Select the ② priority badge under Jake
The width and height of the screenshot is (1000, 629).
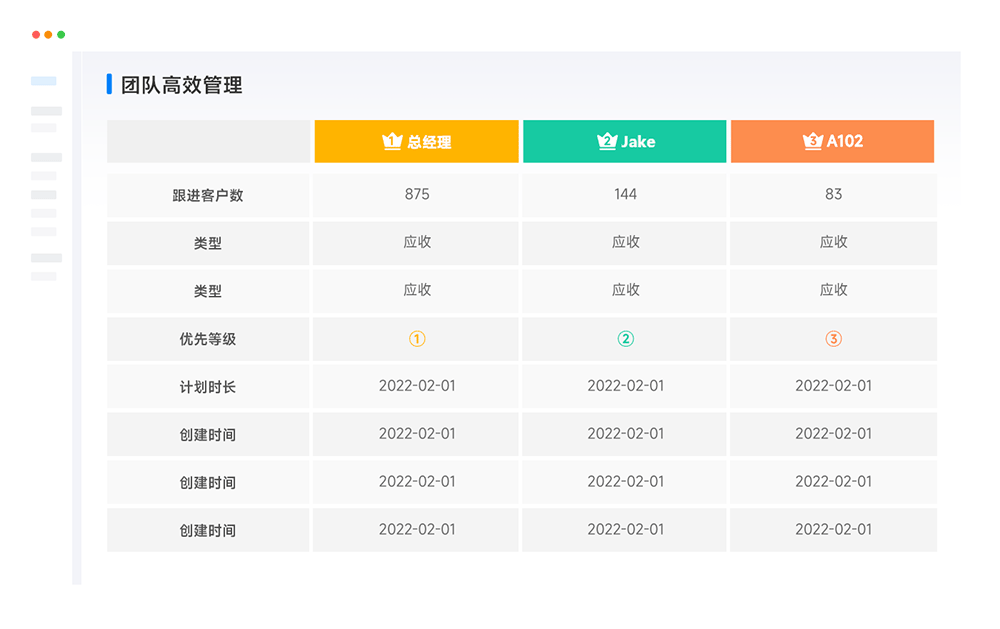click(624, 339)
